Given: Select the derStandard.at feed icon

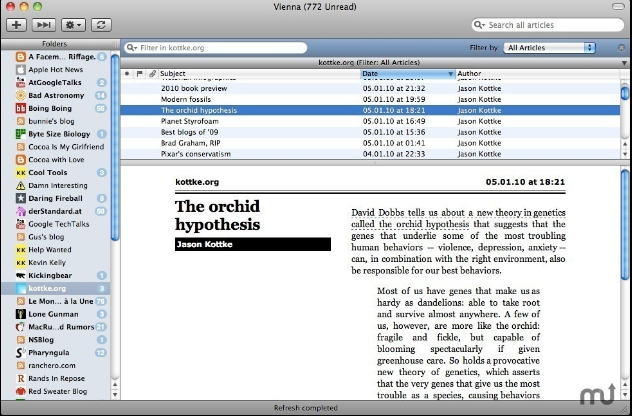Looking at the screenshot, I should 21,211.
